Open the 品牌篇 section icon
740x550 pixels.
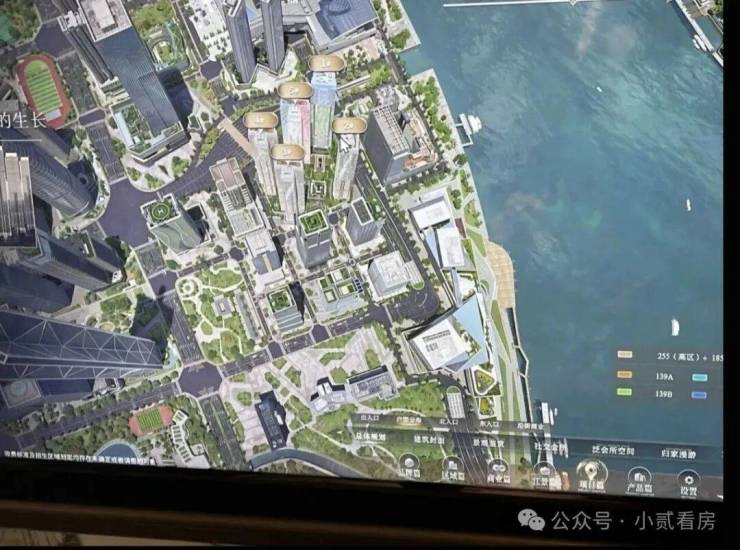coord(409,465)
